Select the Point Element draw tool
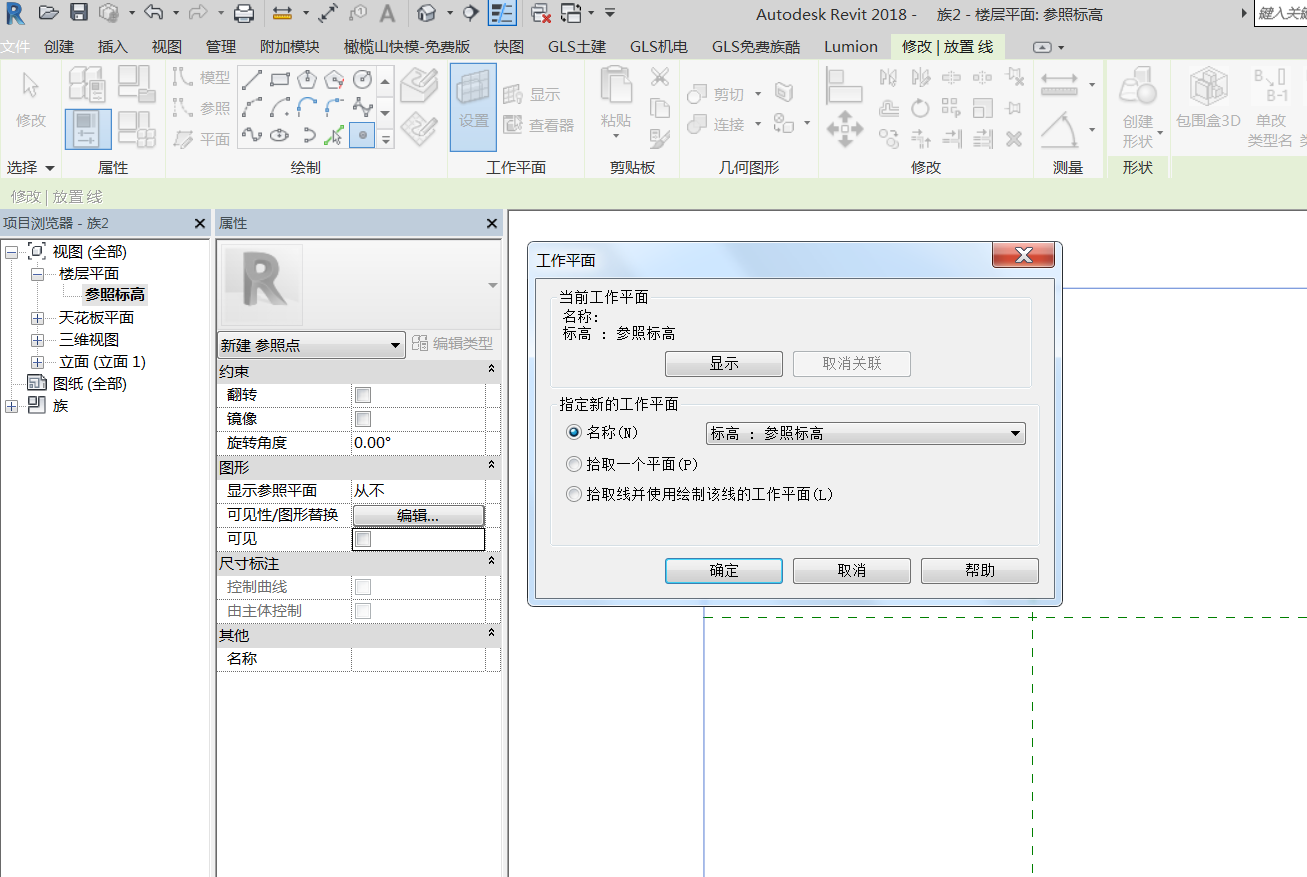The image size is (1307, 877). [x=362, y=134]
